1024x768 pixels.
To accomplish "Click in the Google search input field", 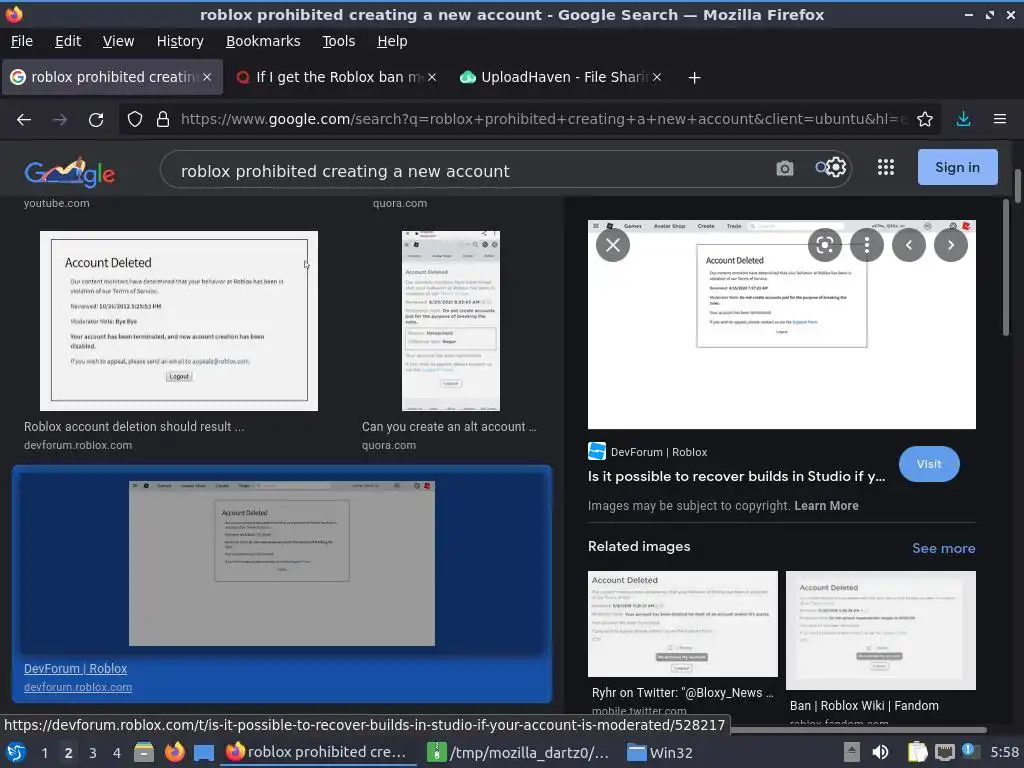I will point(470,171).
